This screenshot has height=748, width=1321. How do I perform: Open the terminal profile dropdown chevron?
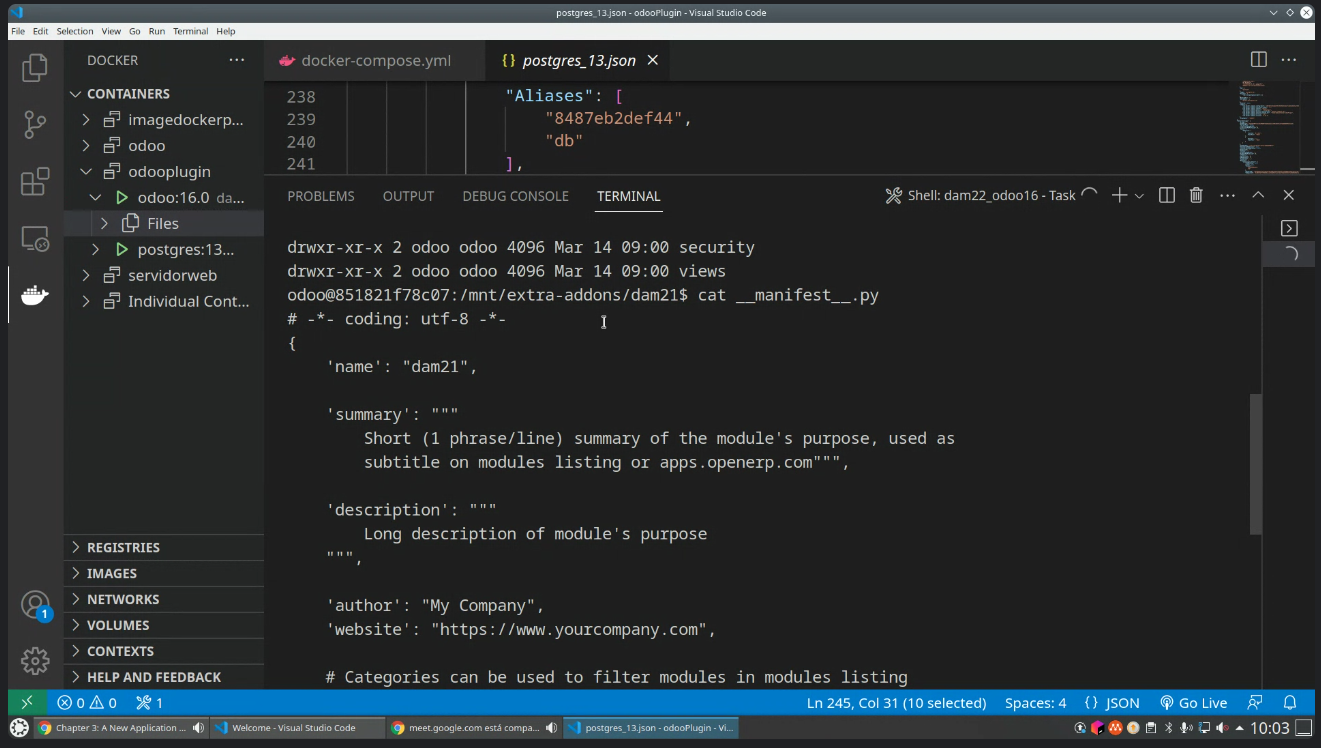tap(1141, 195)
